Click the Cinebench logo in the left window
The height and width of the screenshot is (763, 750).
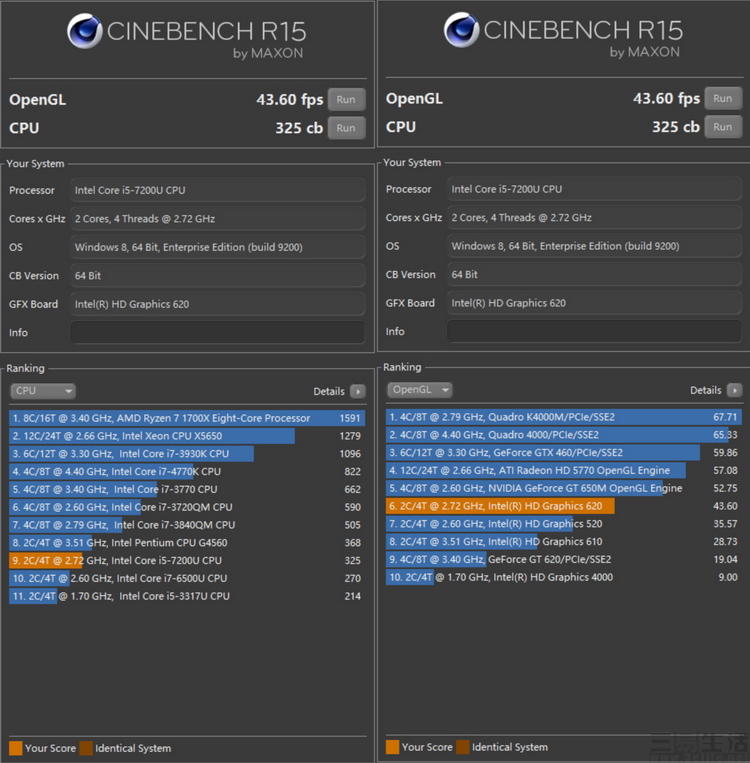coord(85,31)
